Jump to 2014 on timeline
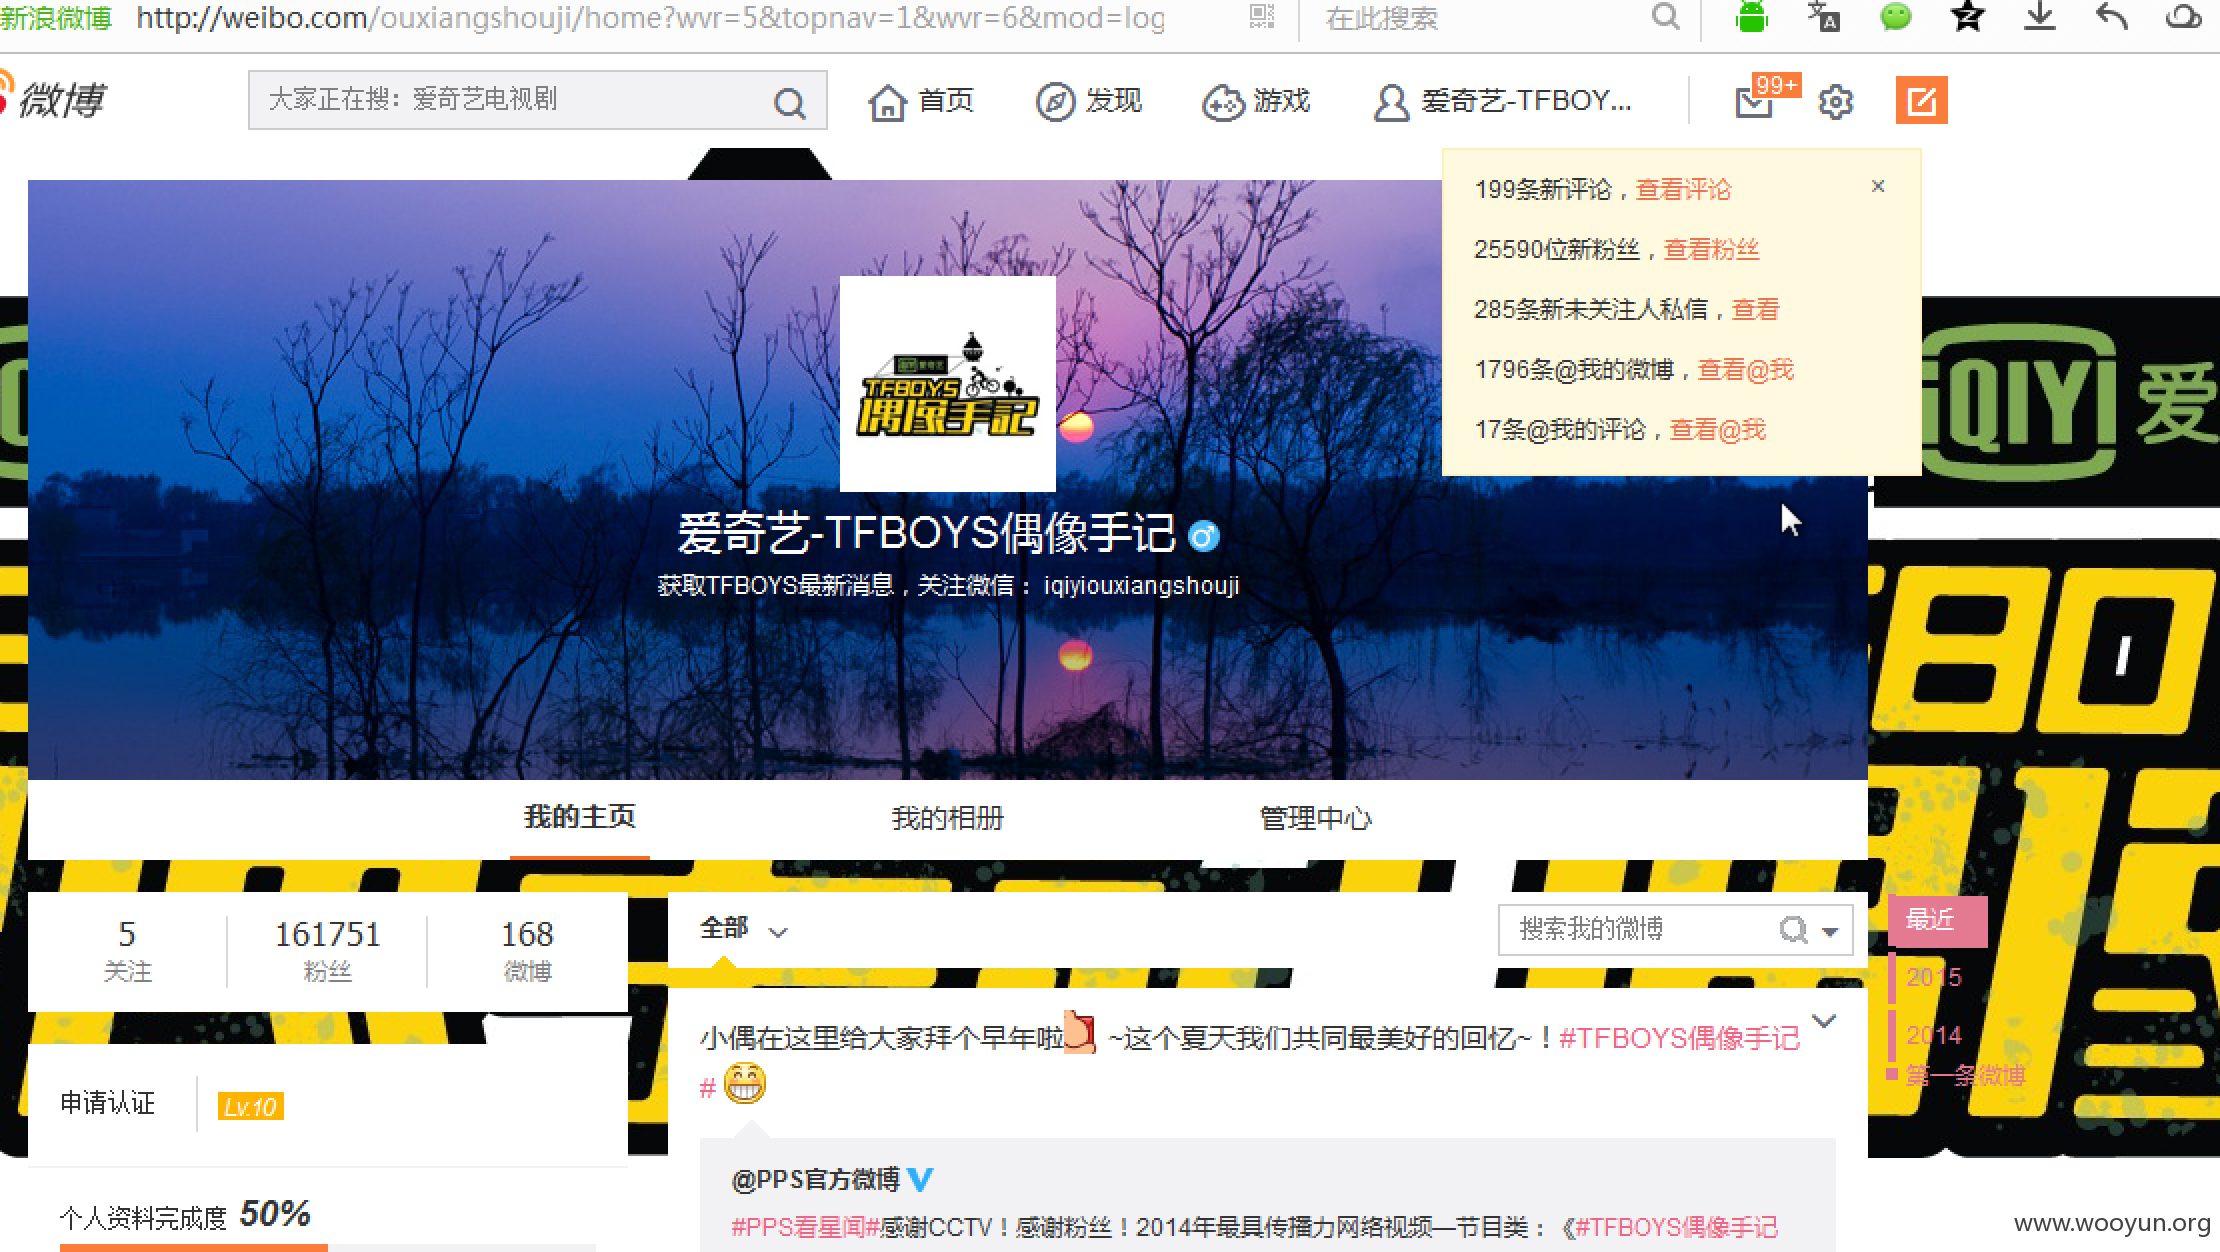 pos(1934,1035)
